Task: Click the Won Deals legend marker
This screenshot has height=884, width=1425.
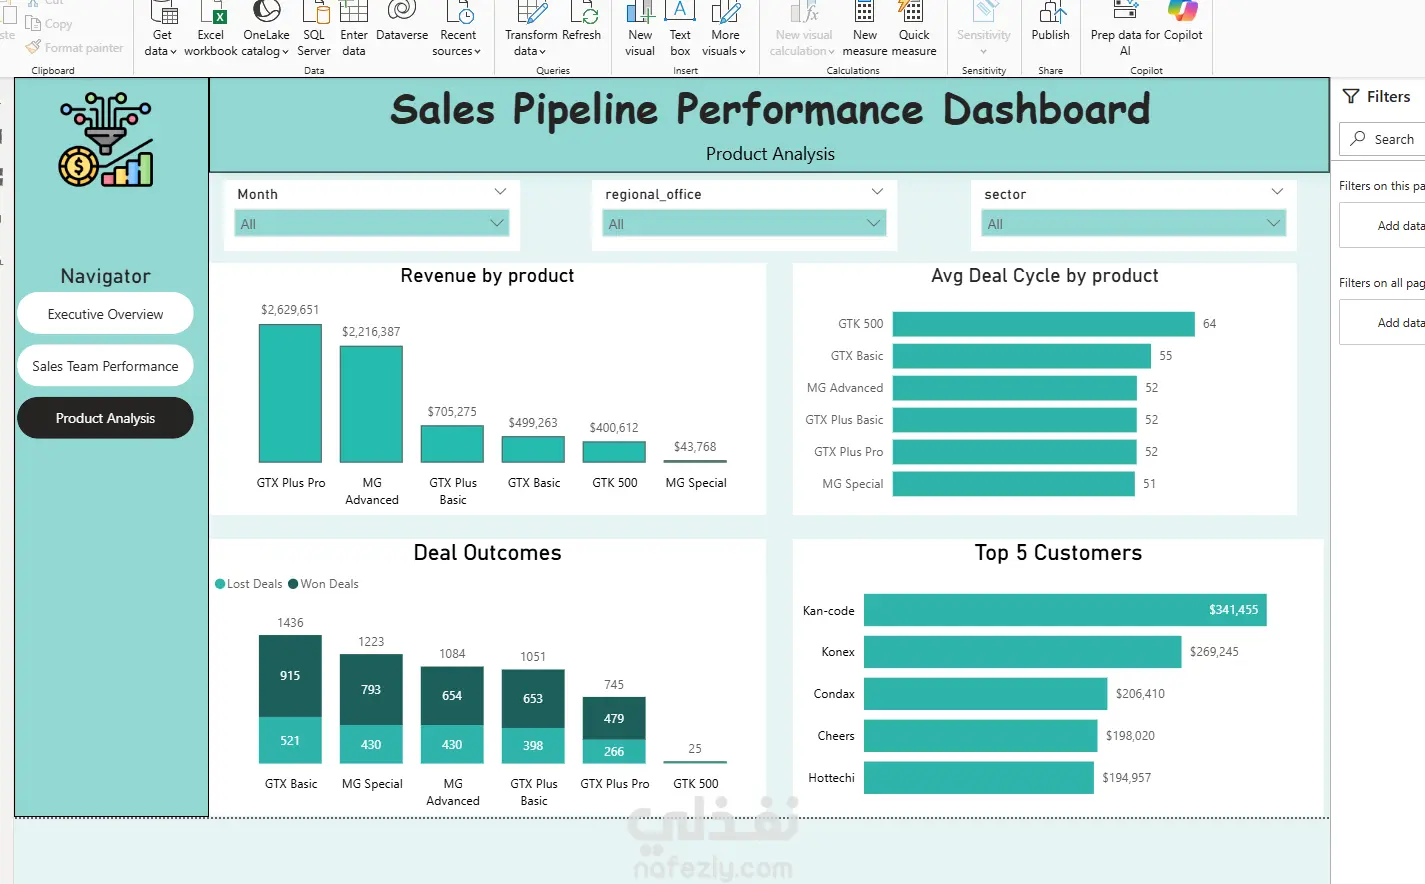Action: pos(293,584)
